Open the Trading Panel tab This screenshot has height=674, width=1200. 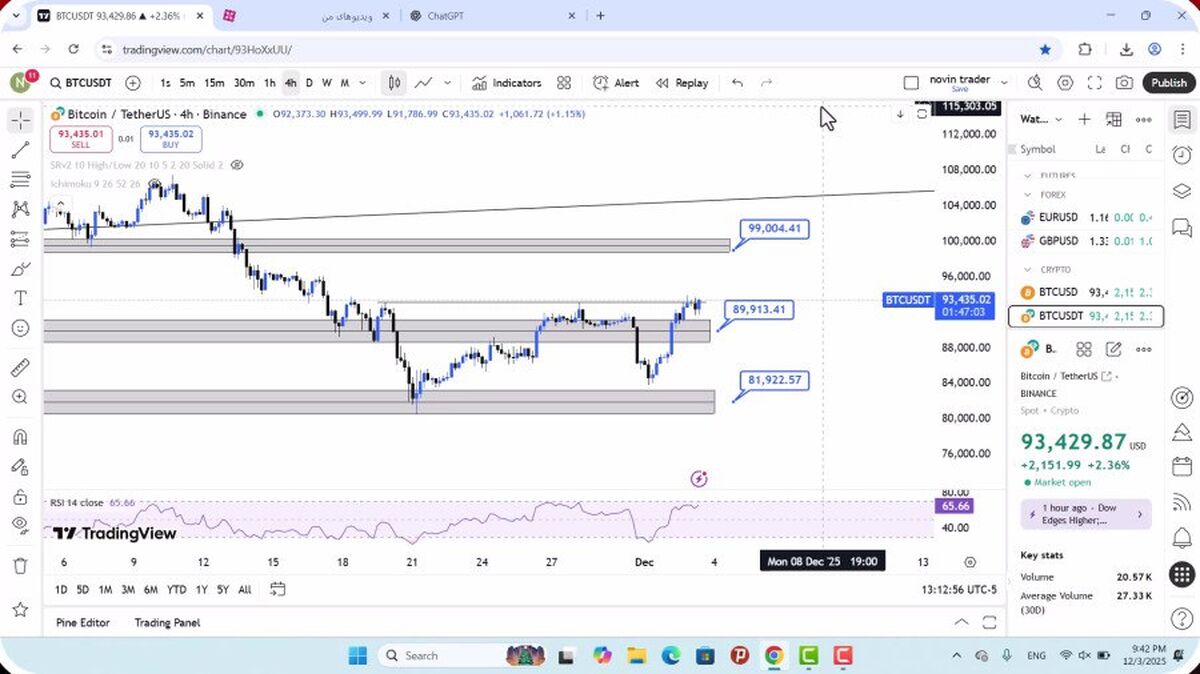tap(167, 622)
